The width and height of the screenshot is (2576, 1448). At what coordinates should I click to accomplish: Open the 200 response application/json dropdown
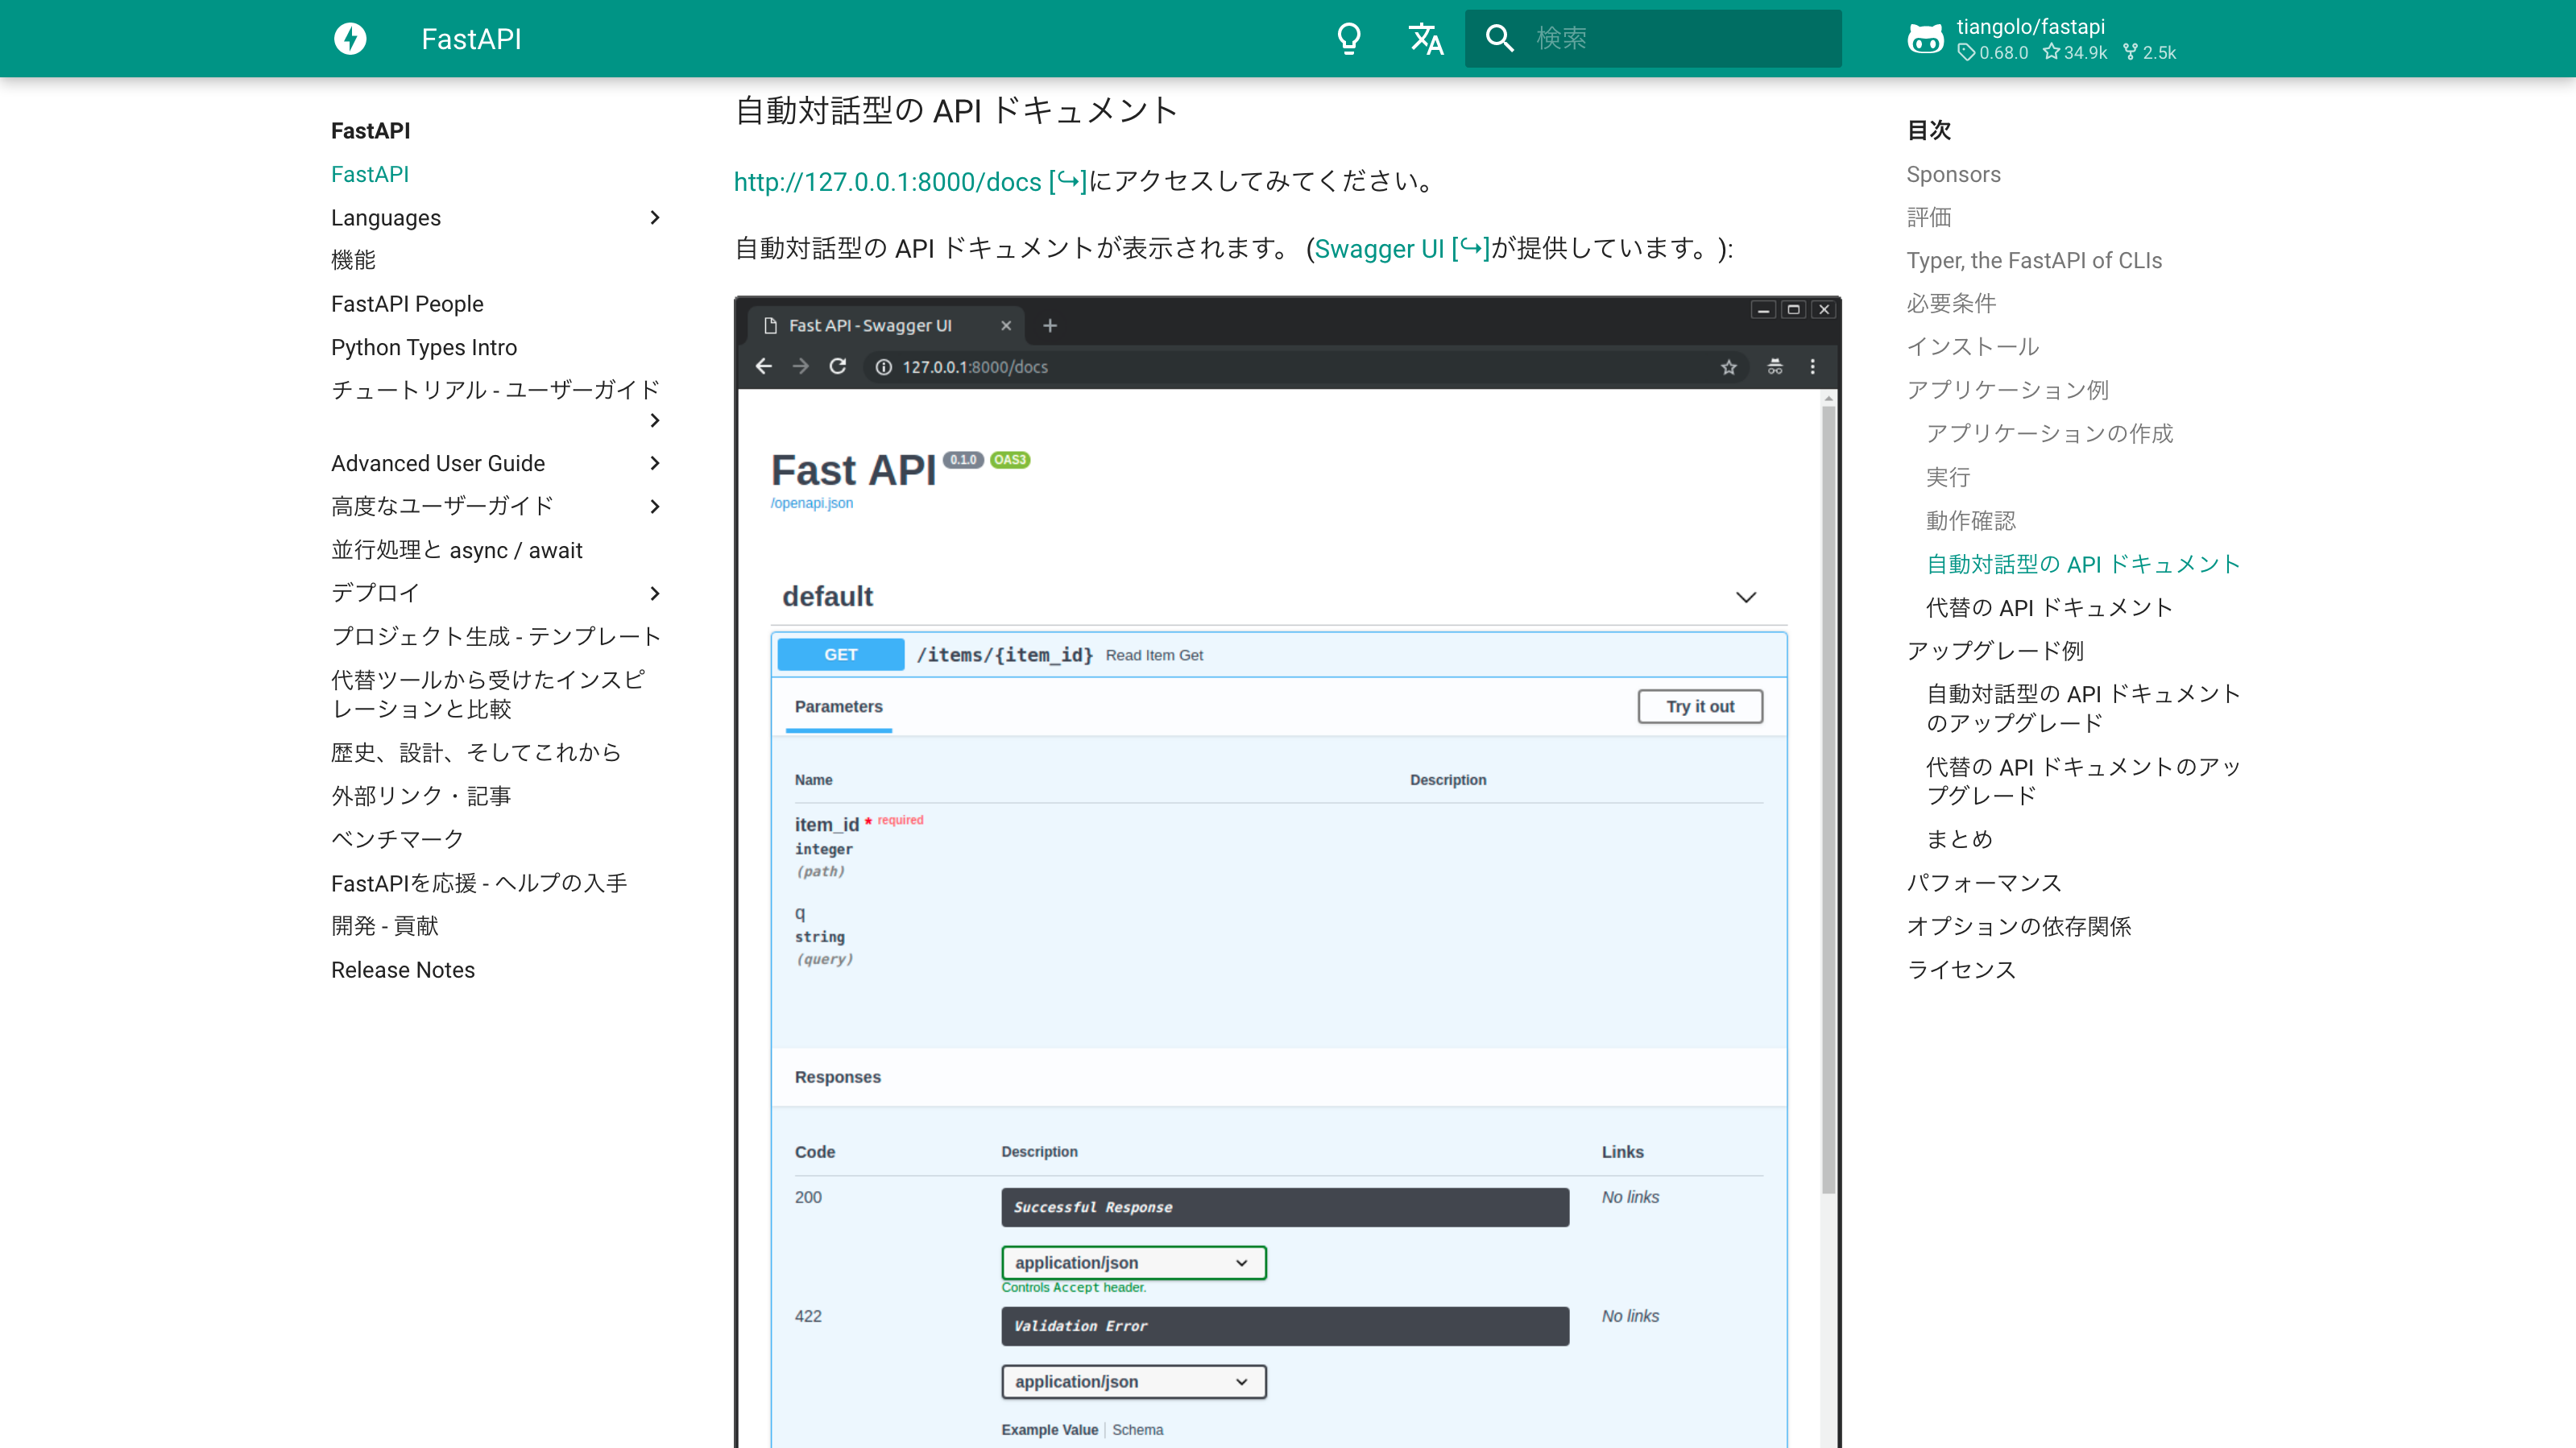coord(1133,1263)
